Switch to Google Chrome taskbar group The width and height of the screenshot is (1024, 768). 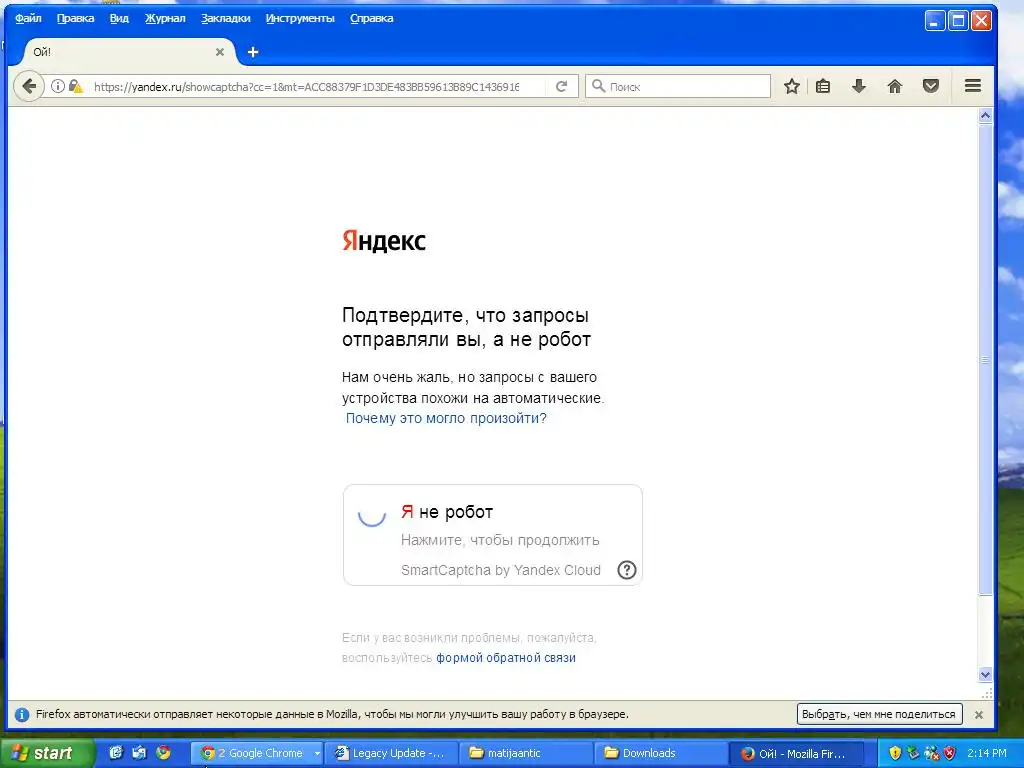tap(251, 753)
